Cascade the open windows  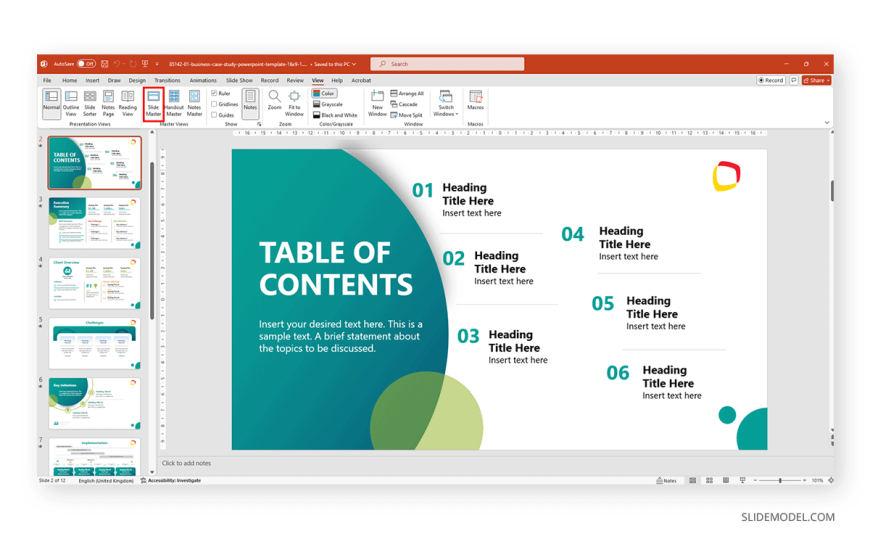404,104
